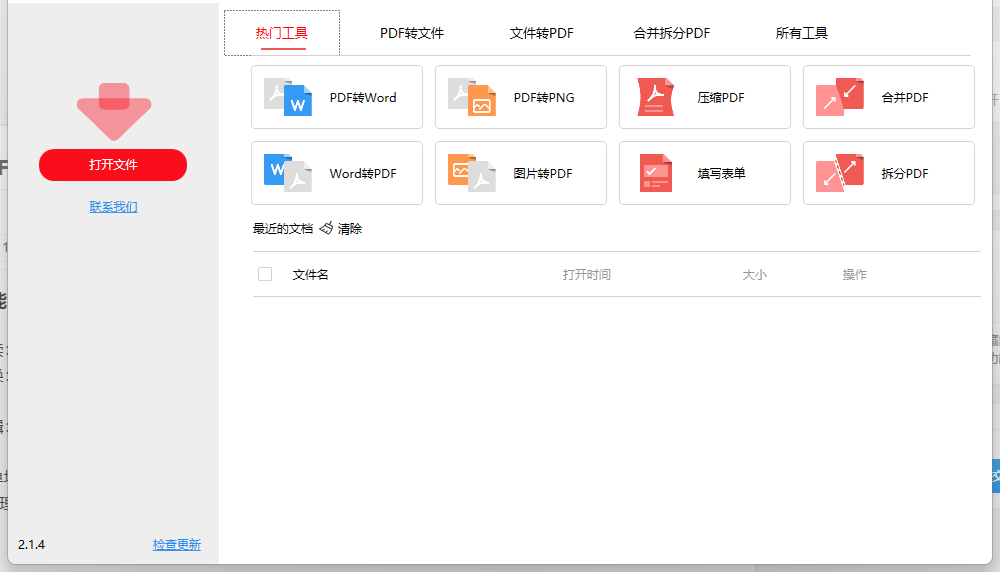Launch the 合并PDF merge tool icon
The height and width of the screenshot is (572, 1000).
tap(840, 97)
